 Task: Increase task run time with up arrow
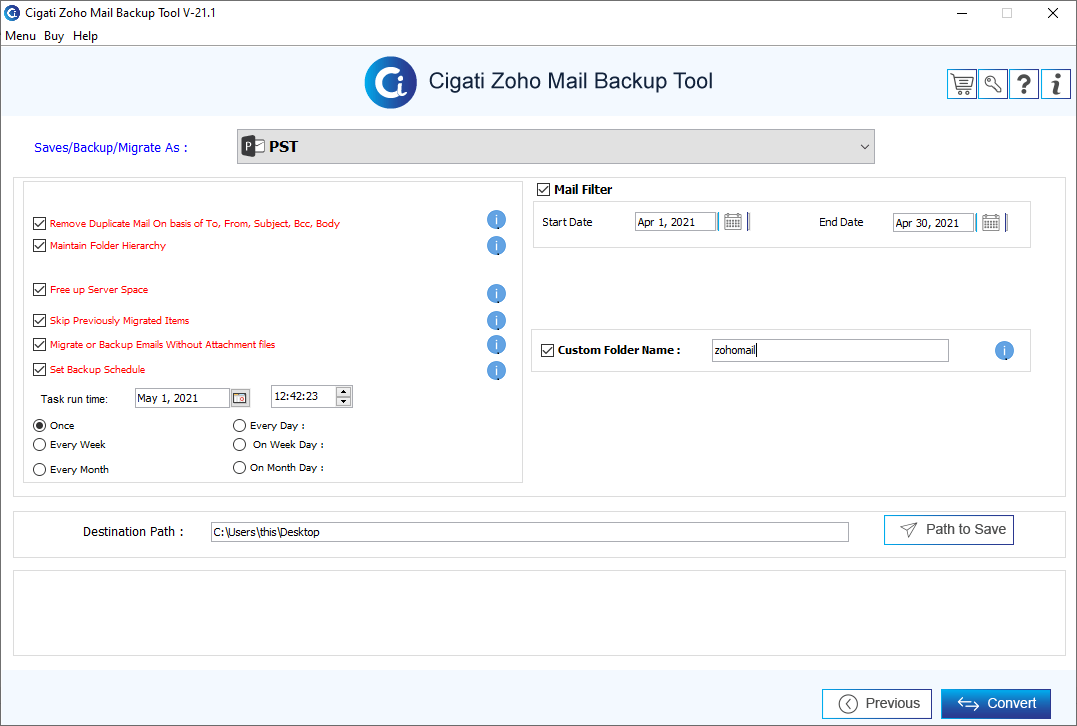click(343, 392)
